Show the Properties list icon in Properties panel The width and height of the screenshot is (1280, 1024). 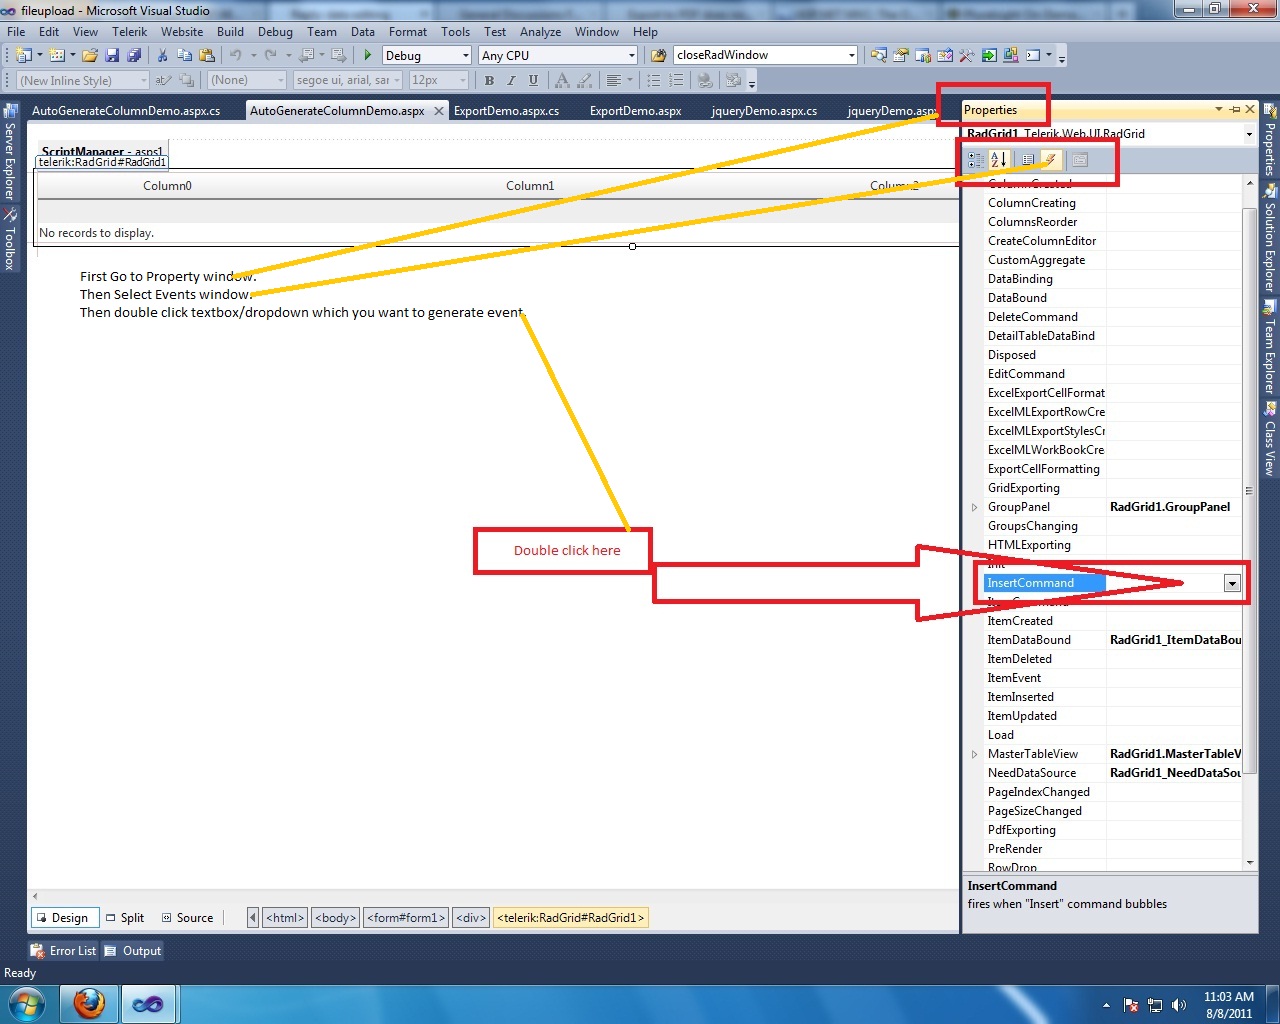1028,160
